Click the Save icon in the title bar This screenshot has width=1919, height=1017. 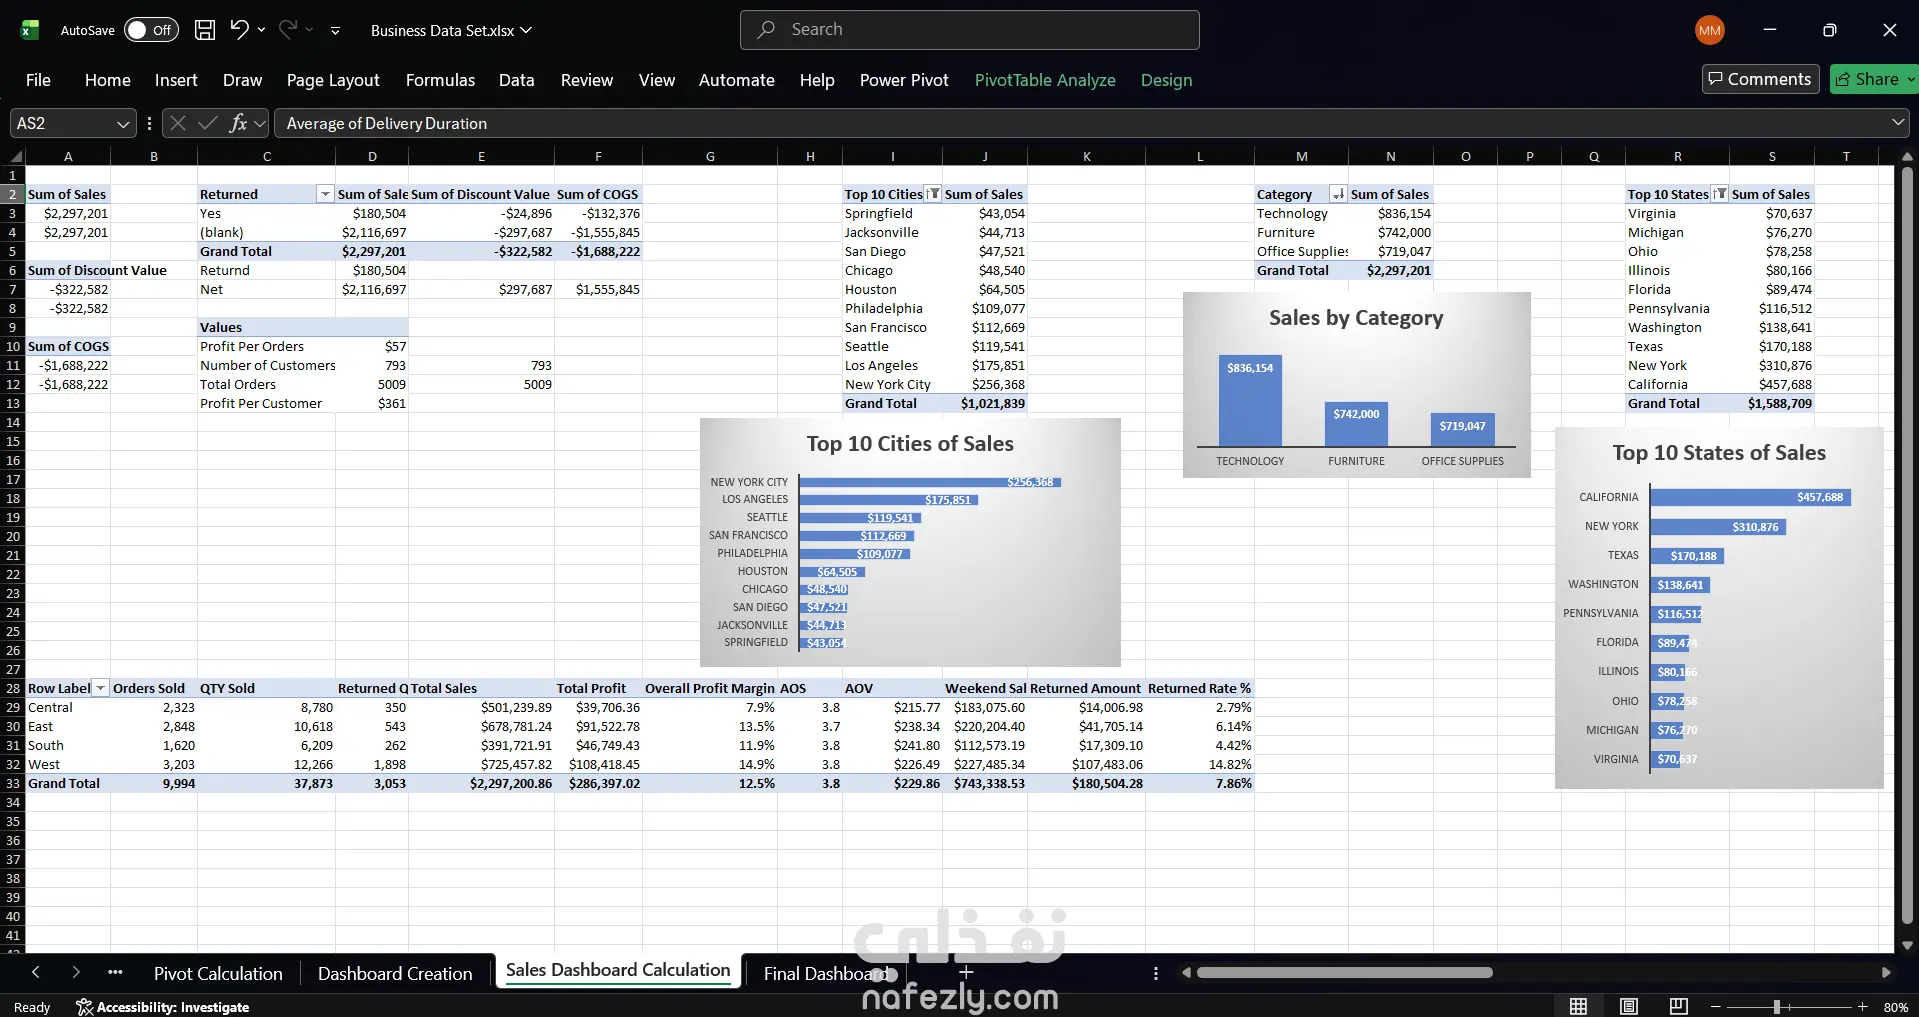pos(205,30)
